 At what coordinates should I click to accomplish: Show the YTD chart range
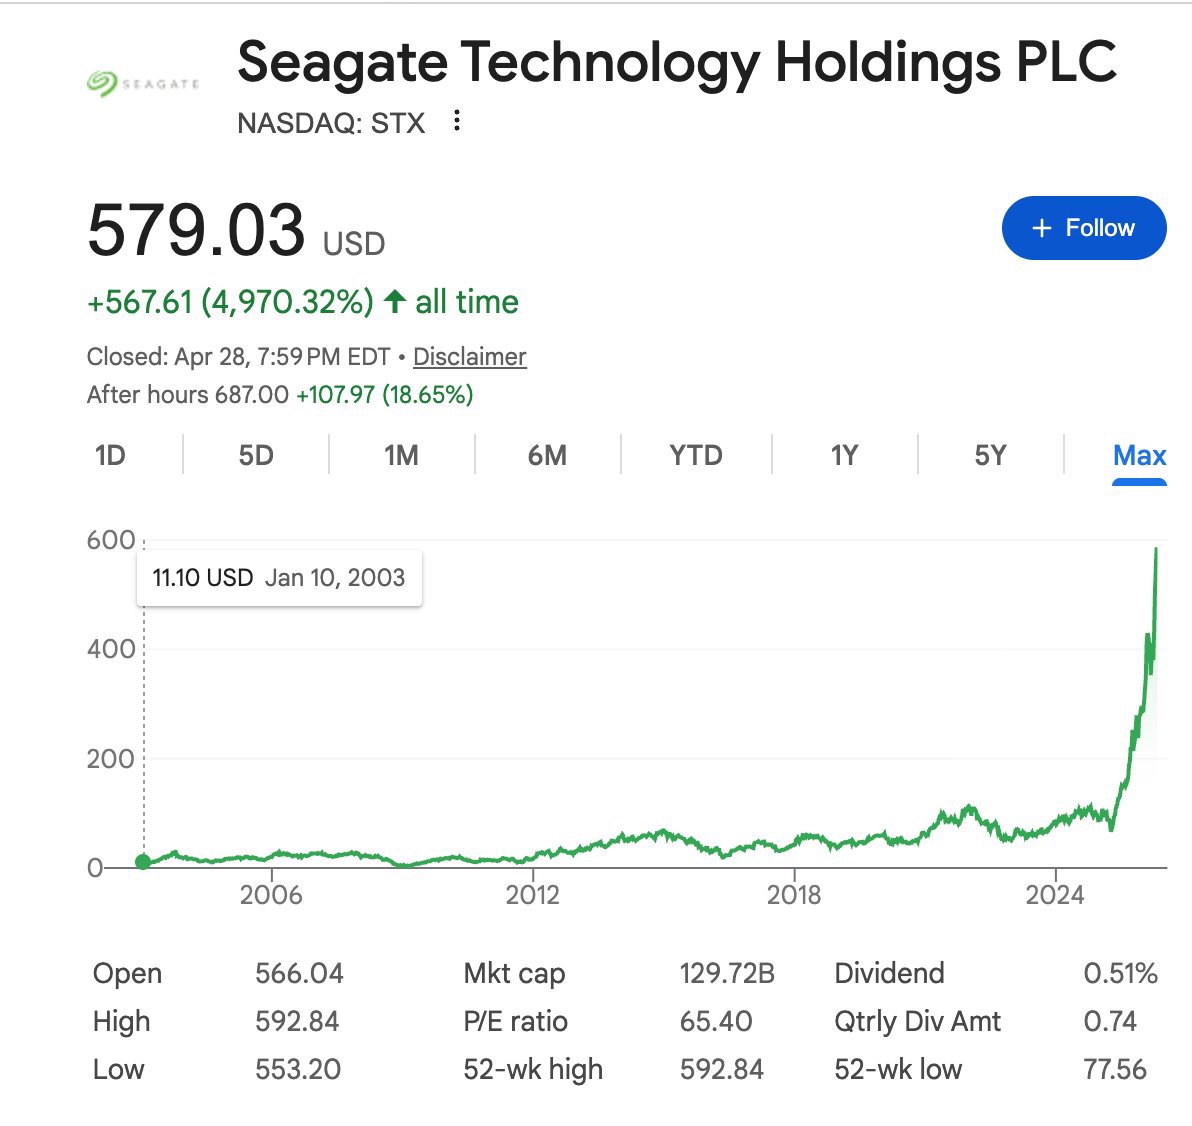pos(696,456)
